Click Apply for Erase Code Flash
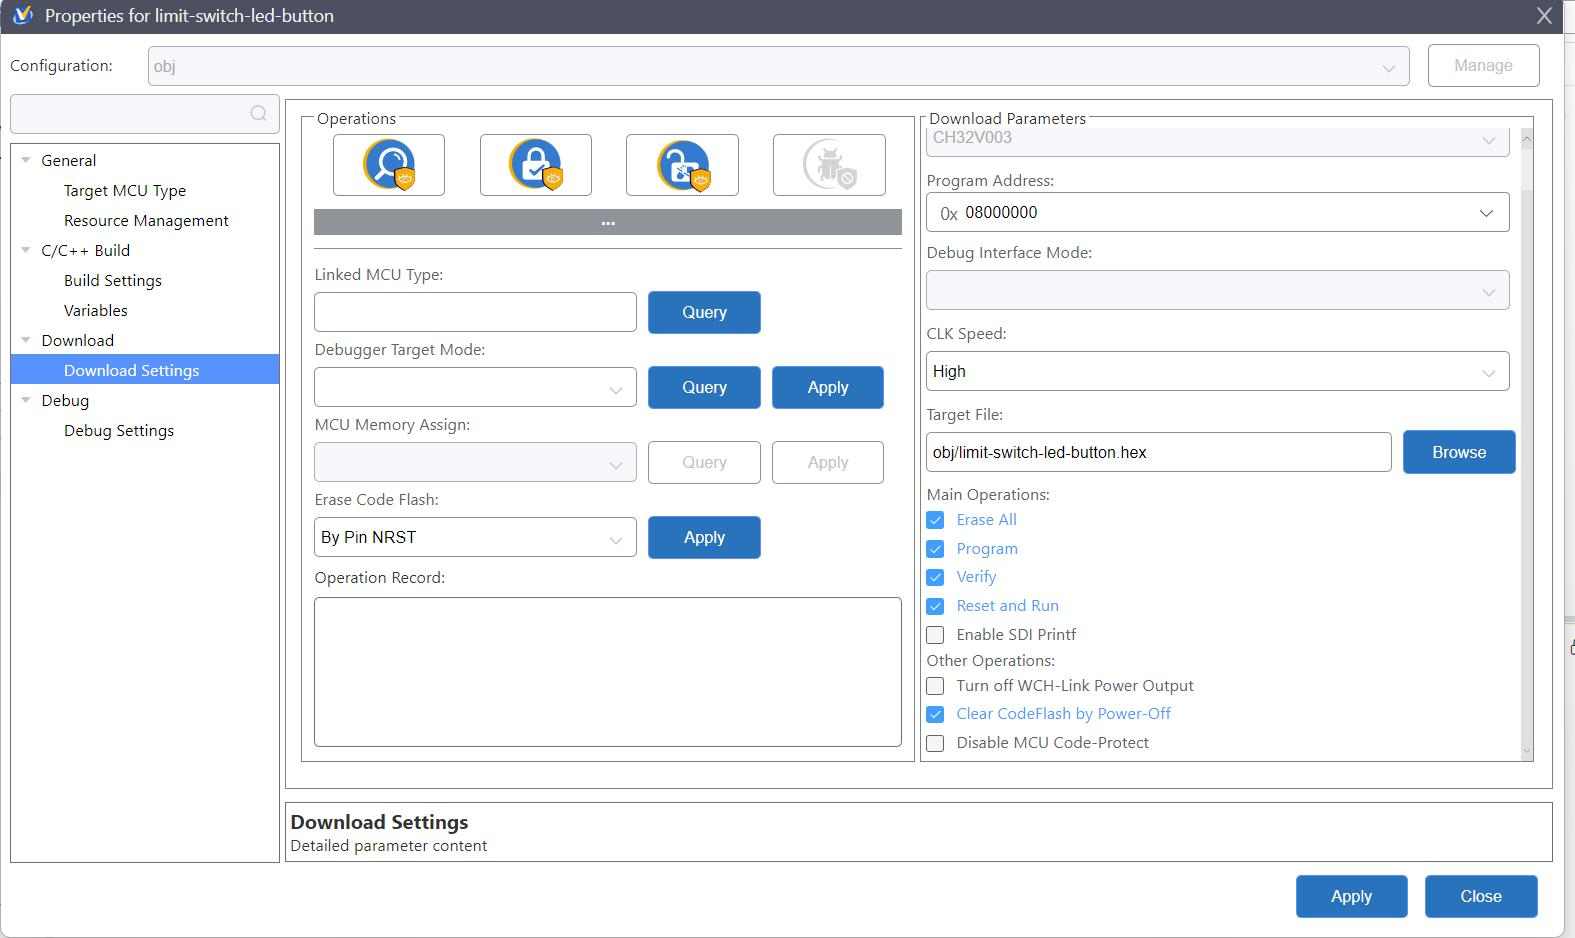 click(x=704, y=537)
